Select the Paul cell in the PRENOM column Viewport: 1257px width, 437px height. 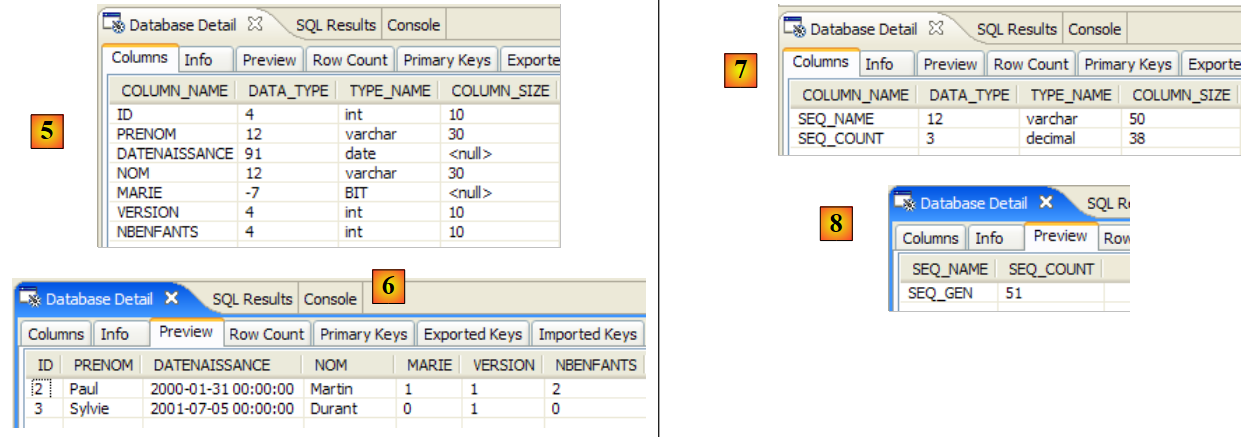[x=85, y=388]
